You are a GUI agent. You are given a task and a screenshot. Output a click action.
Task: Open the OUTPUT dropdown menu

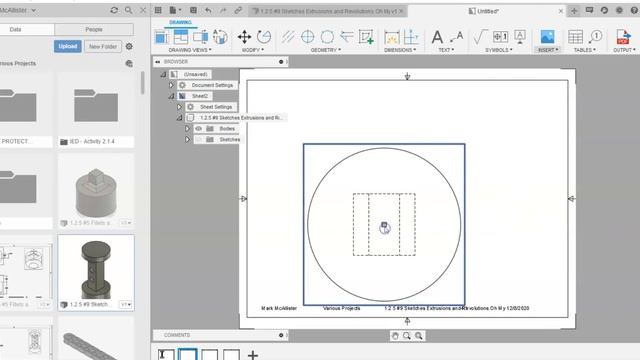pos(624,50)
